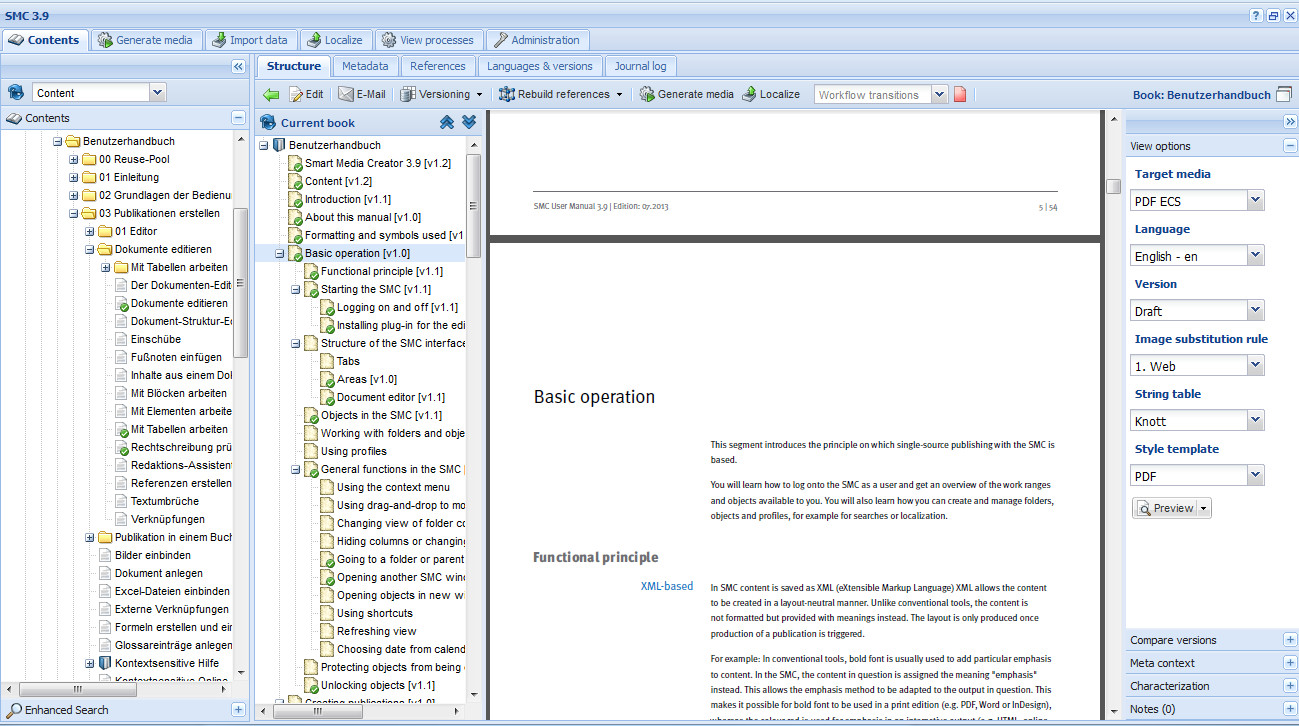Click the Current book header icon

point(267,123)
